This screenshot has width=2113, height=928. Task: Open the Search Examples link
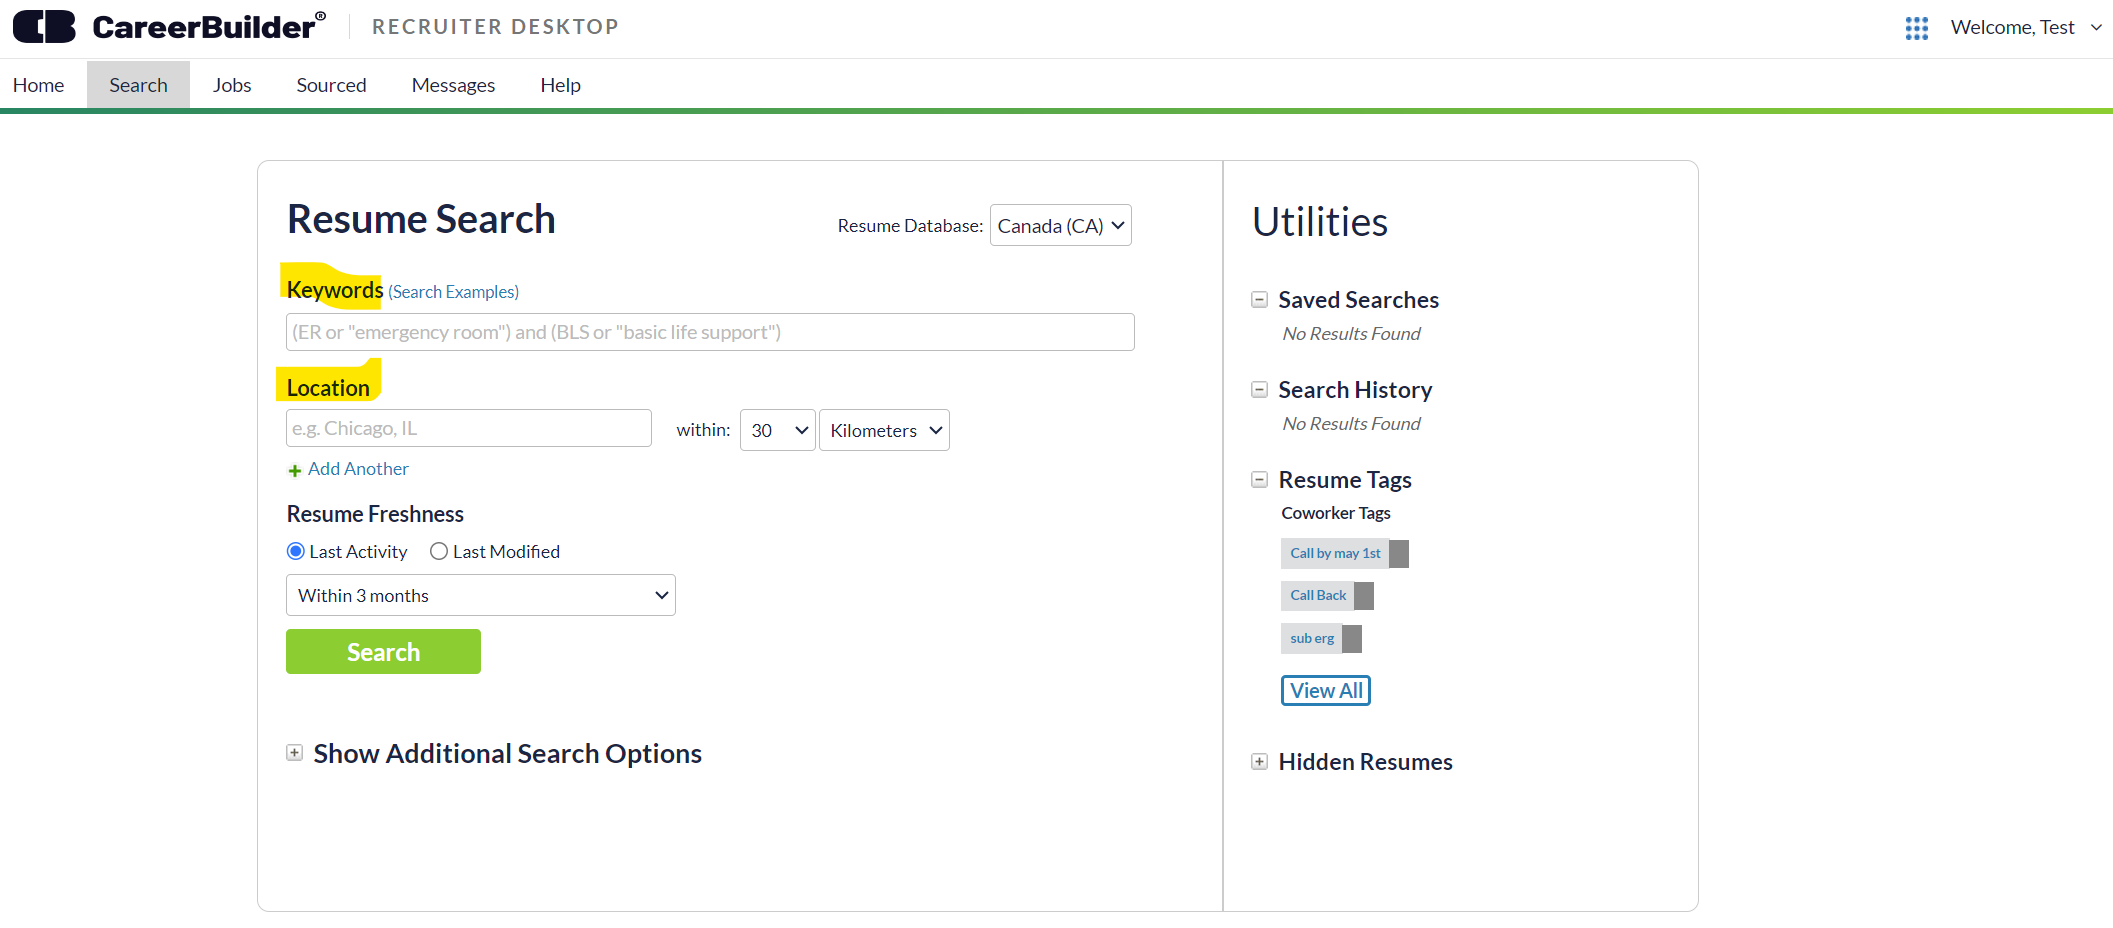pos(453,292)
